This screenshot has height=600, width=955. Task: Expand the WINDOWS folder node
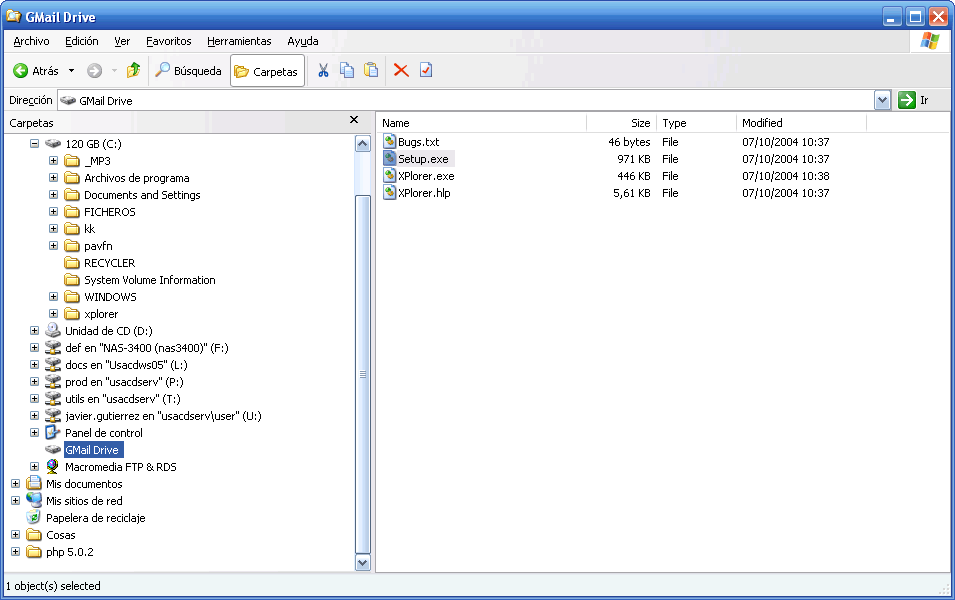pos(54,297)
